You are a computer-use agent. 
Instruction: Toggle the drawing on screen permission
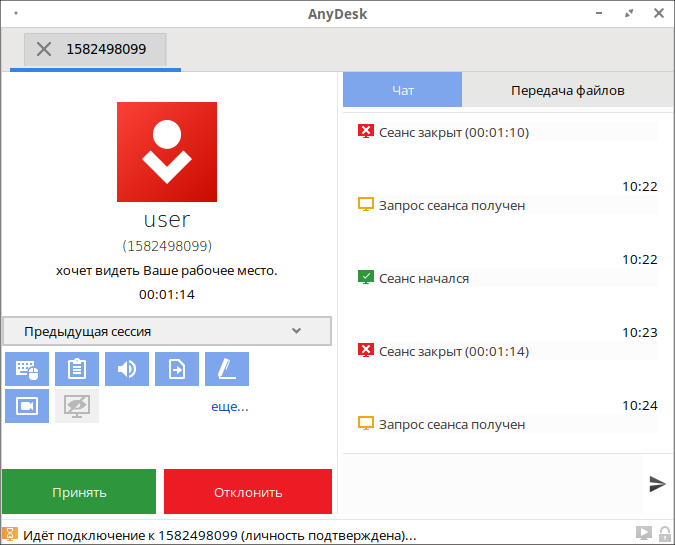pos(227,369)
